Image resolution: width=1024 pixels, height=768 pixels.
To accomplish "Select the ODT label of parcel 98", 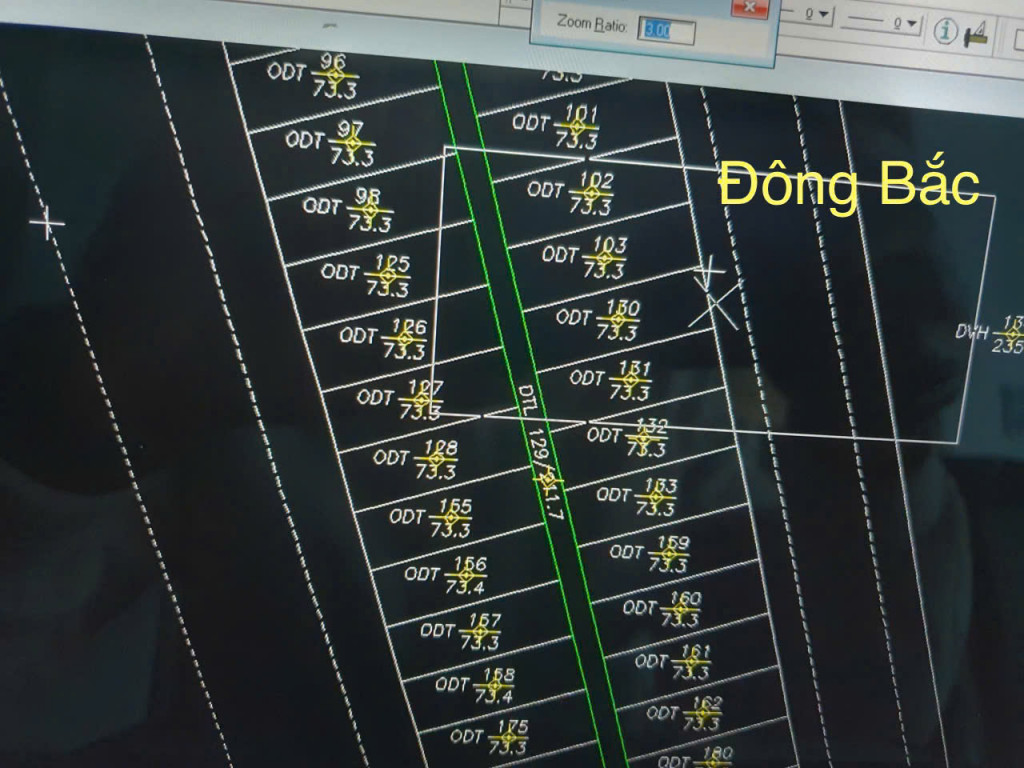I will point(322,205).
